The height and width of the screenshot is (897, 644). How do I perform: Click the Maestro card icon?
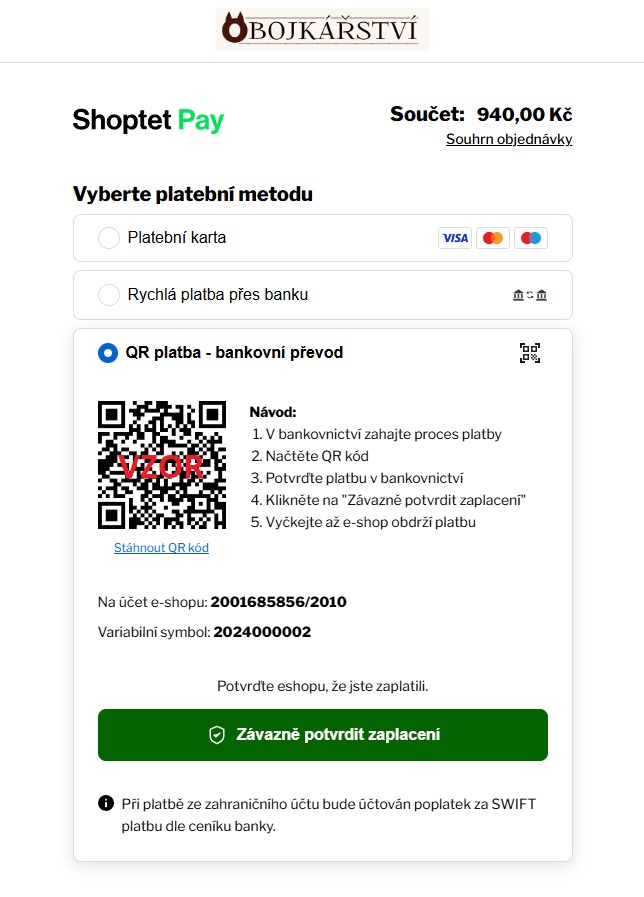[531, 238]
